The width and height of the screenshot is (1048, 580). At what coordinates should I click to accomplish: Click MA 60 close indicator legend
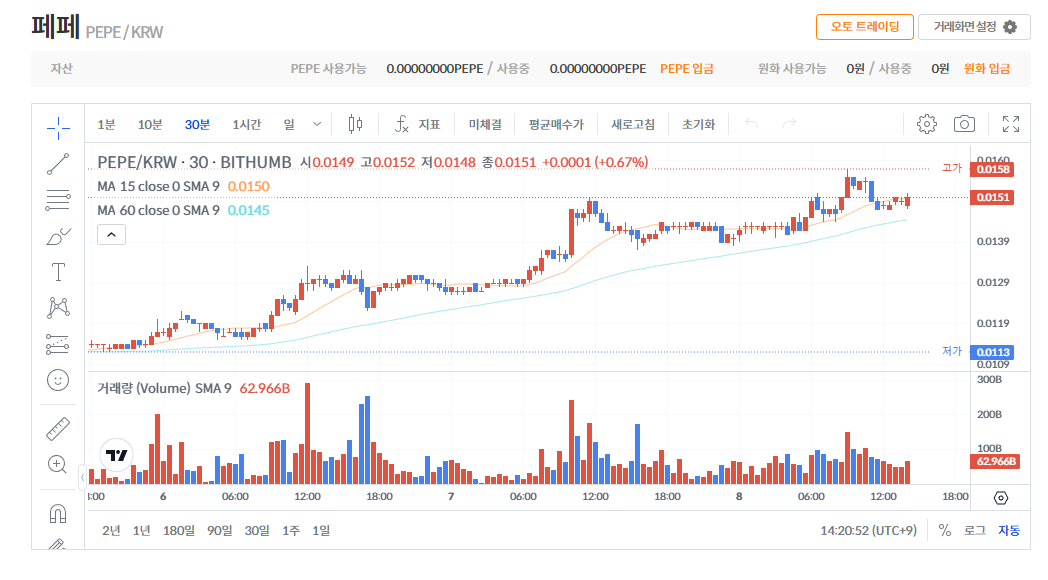(x=158, y=210)
